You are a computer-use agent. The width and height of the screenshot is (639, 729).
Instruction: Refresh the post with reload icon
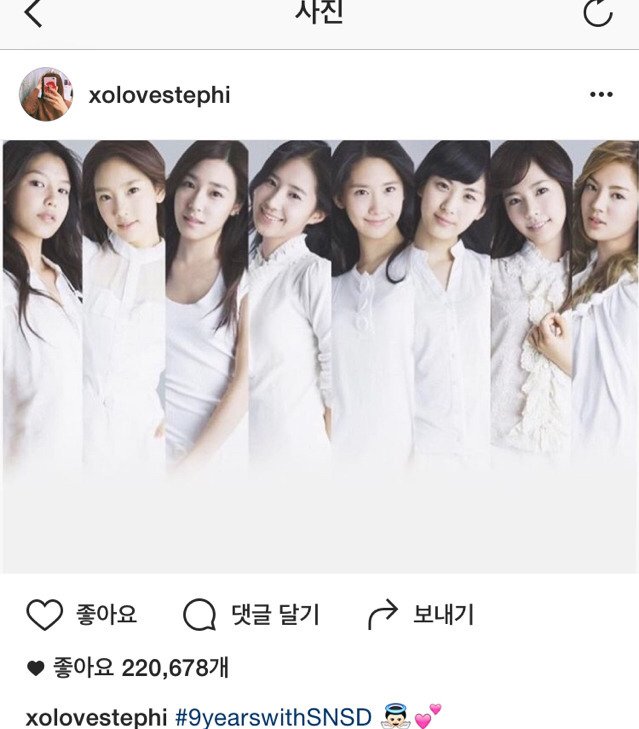coord(599,13)
